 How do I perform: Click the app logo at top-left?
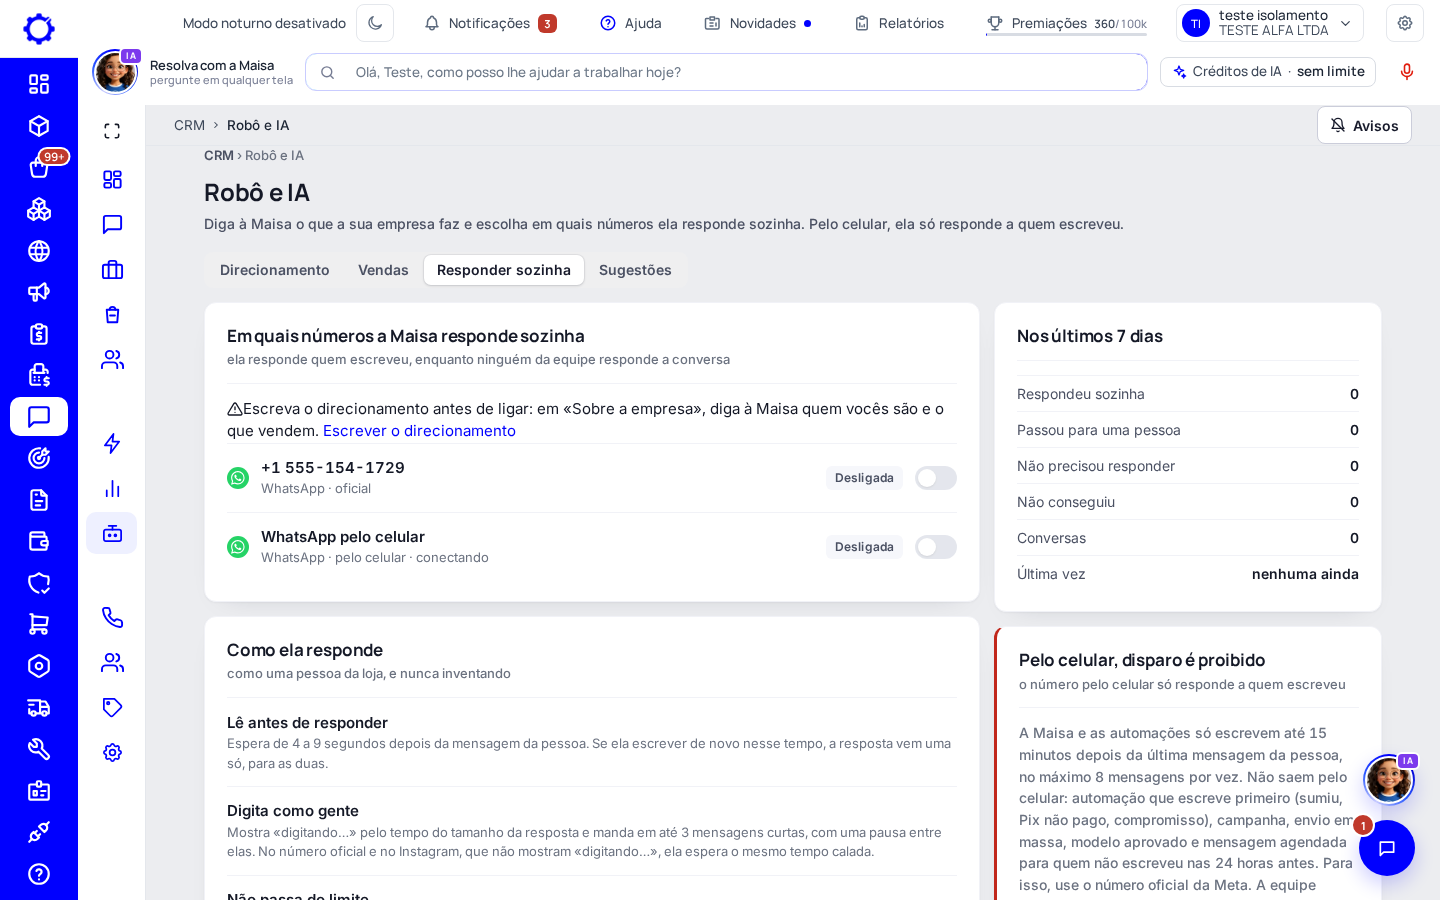point(39,29)
